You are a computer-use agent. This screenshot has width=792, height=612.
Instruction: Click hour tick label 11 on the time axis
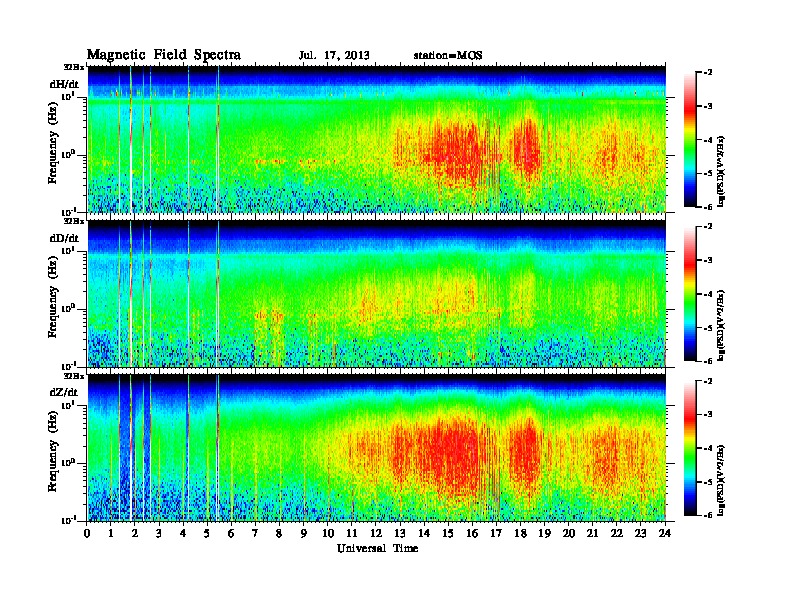click(x=352, y=534)
